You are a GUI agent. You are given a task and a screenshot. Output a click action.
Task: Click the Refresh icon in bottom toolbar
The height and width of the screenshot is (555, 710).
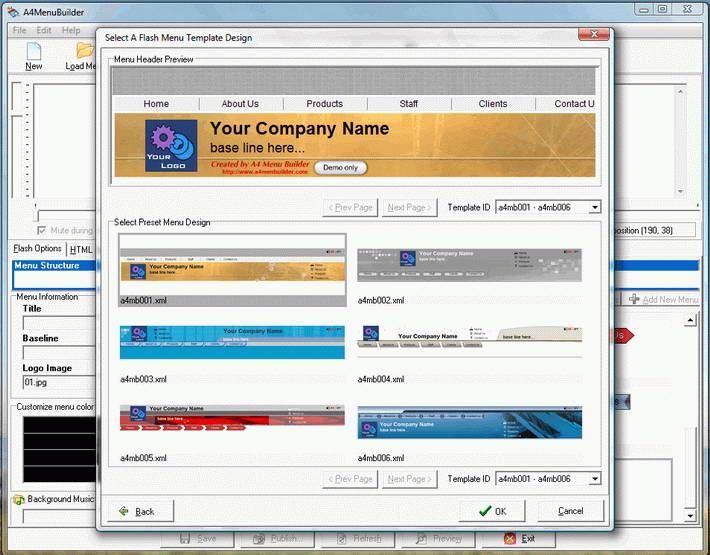coord(342,539)
